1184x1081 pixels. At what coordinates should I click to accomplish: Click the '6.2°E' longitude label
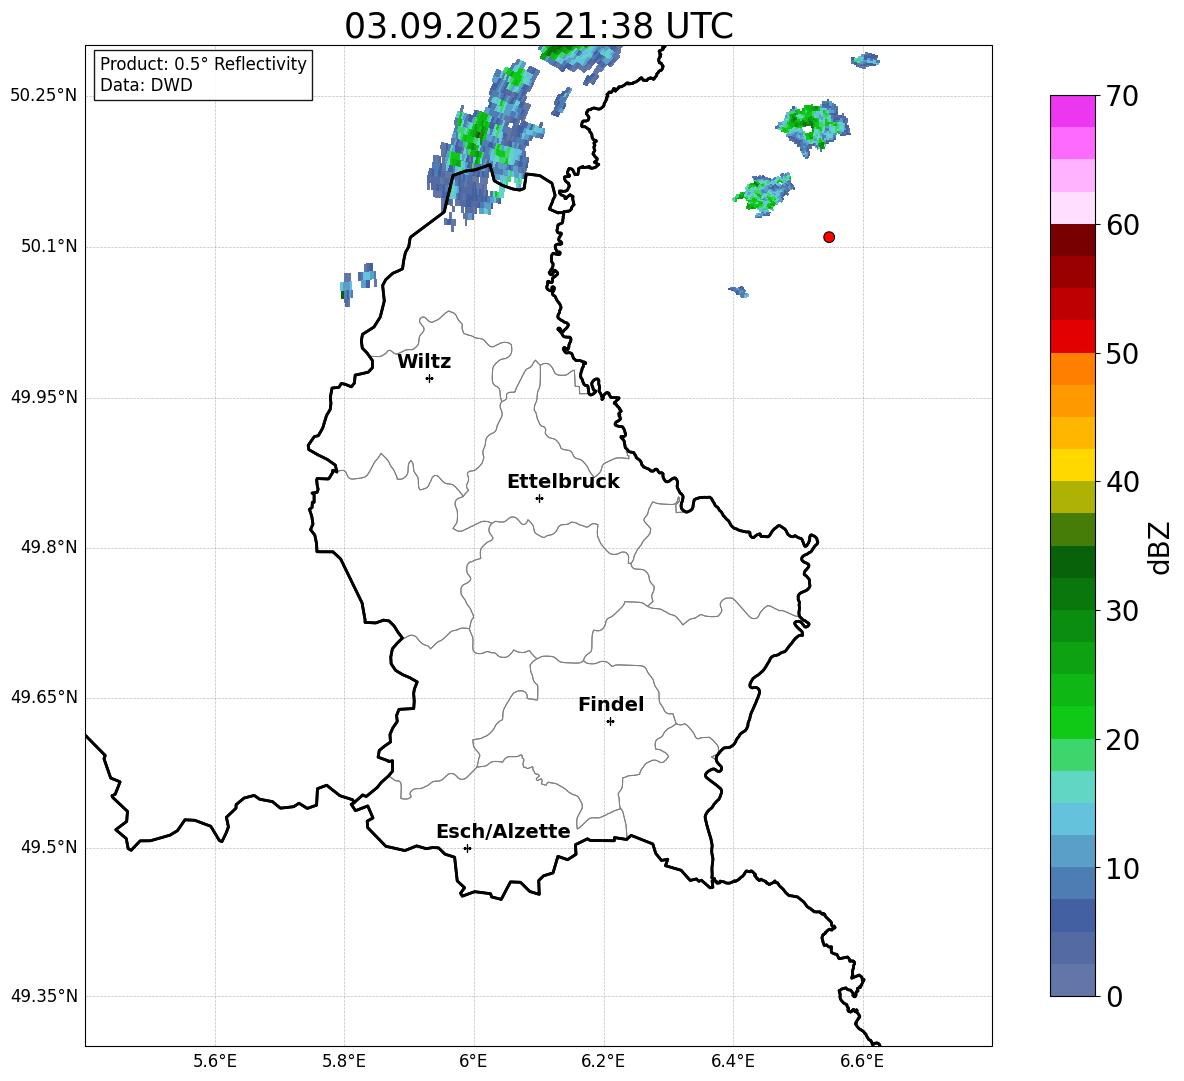click(603, 1061)
